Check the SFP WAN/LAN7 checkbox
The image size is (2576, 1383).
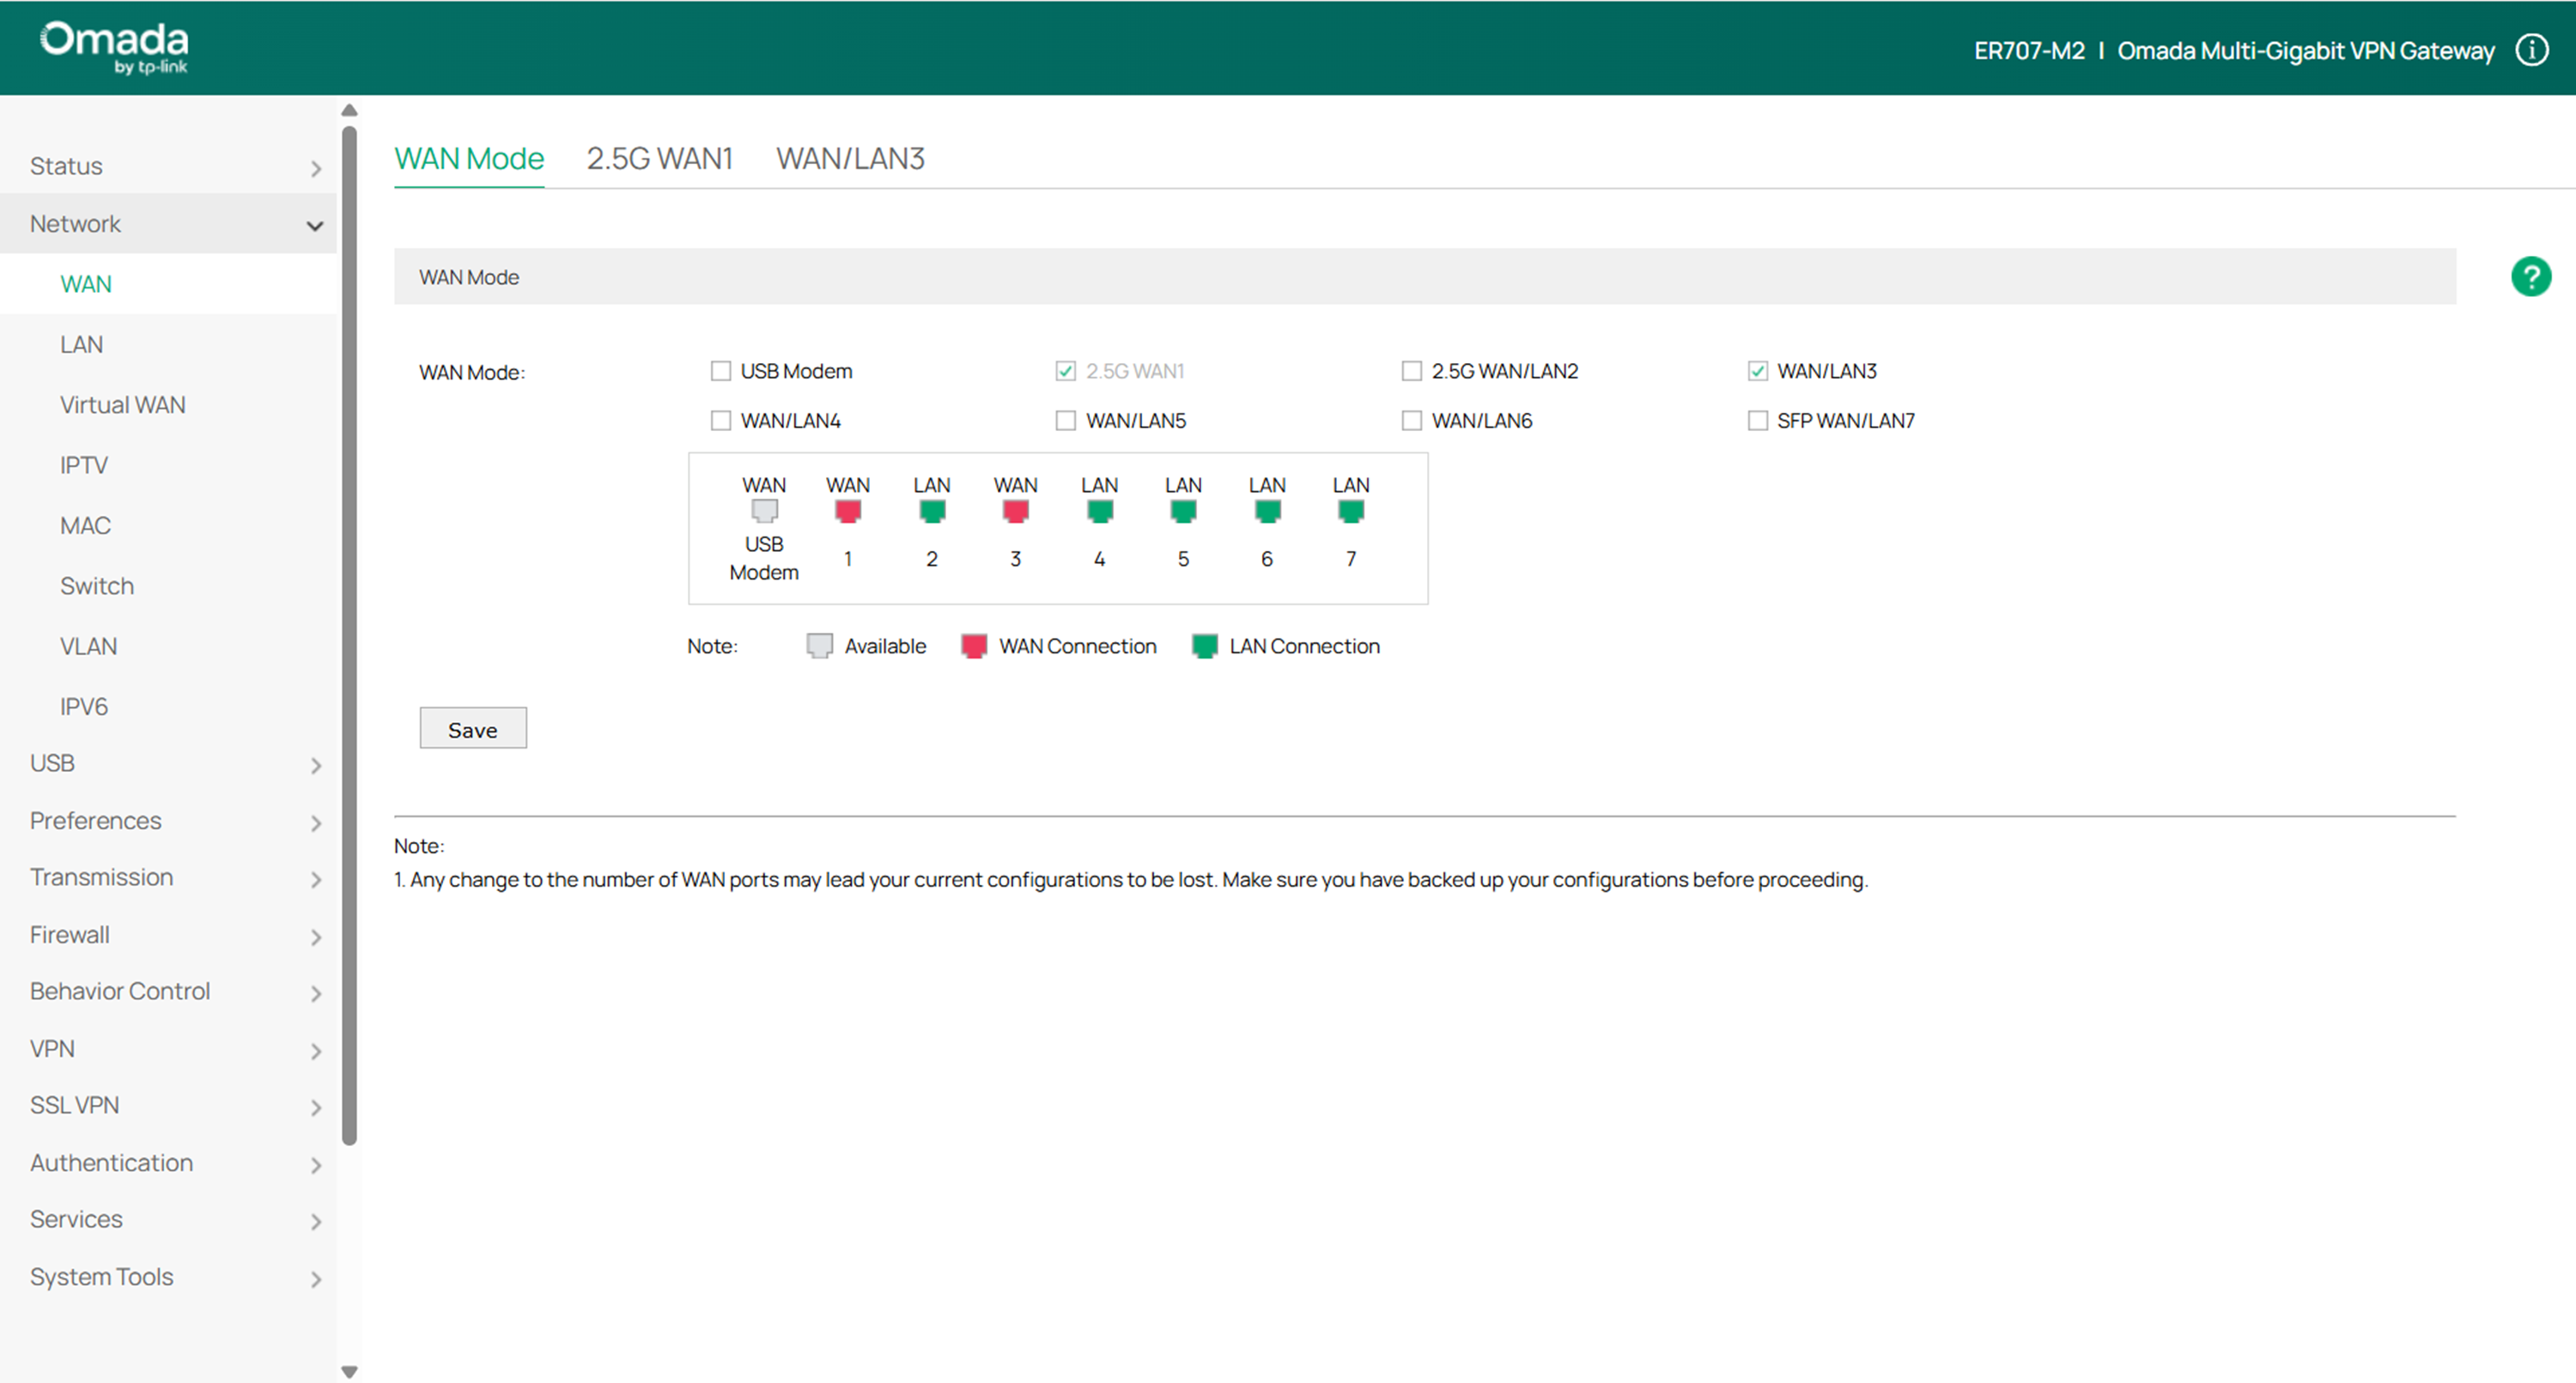1757,421
